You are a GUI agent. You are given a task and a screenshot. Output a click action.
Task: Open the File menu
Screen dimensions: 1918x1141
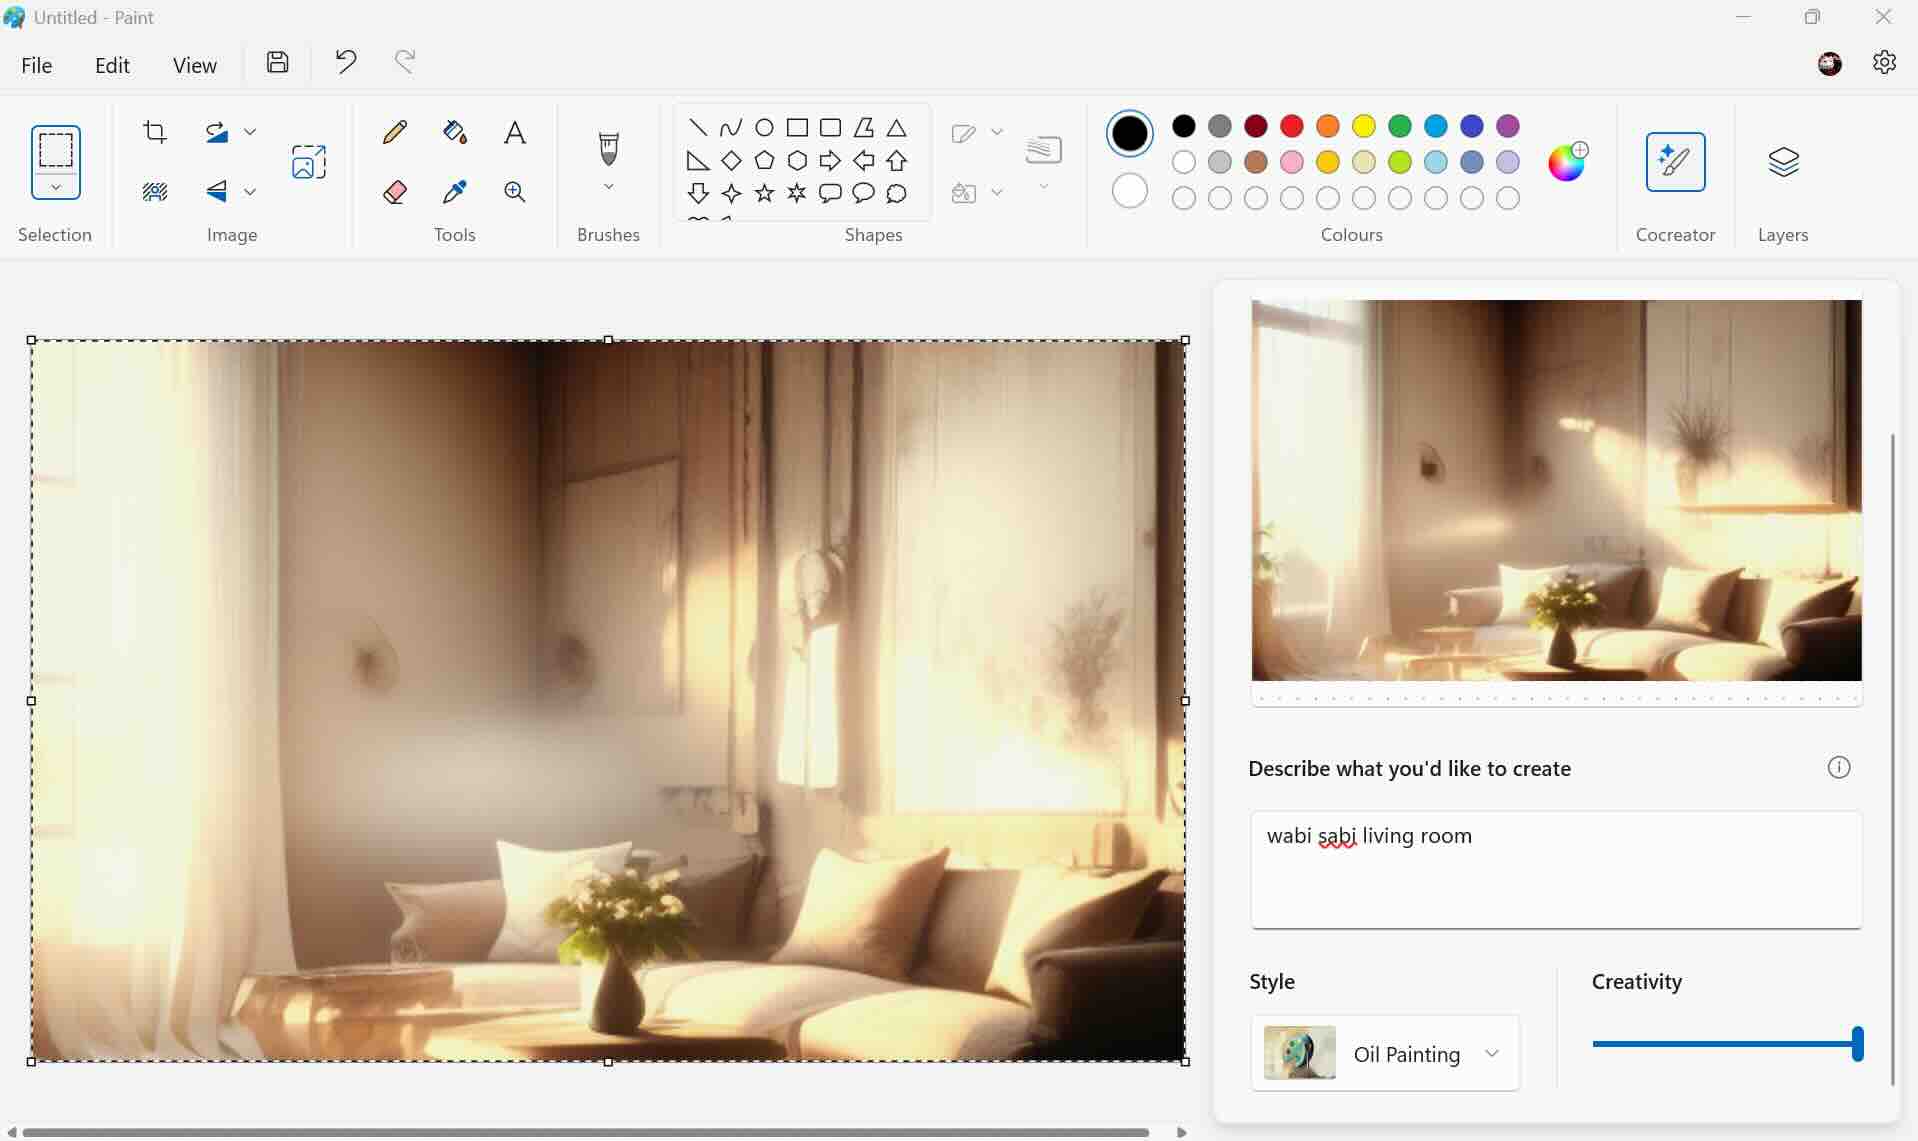(x=37, y=65)
